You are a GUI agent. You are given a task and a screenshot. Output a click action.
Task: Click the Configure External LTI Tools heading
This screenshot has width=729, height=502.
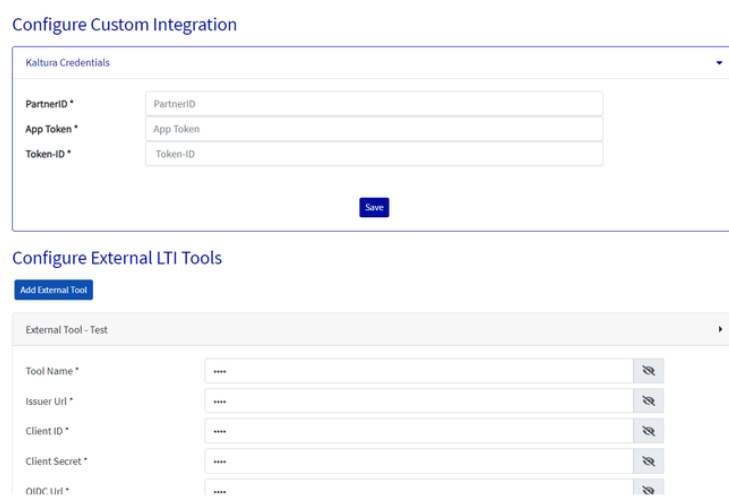point(117,258)
